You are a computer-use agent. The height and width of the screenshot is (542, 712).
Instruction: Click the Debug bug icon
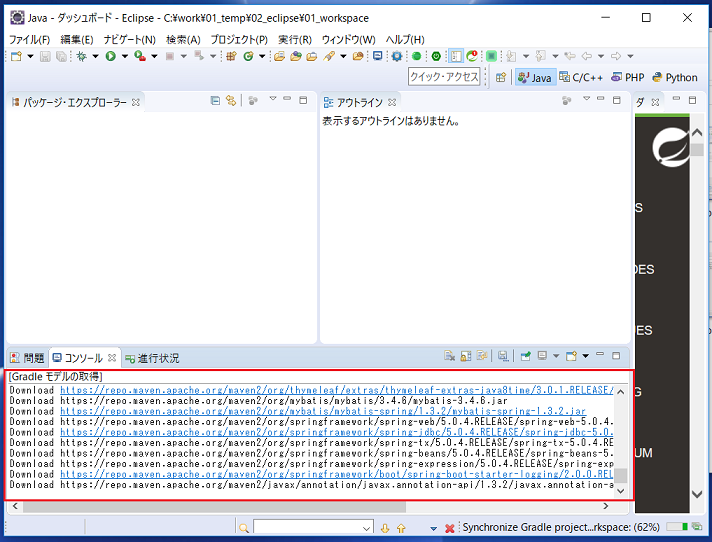pyautogui.click(x=82, y=56)
